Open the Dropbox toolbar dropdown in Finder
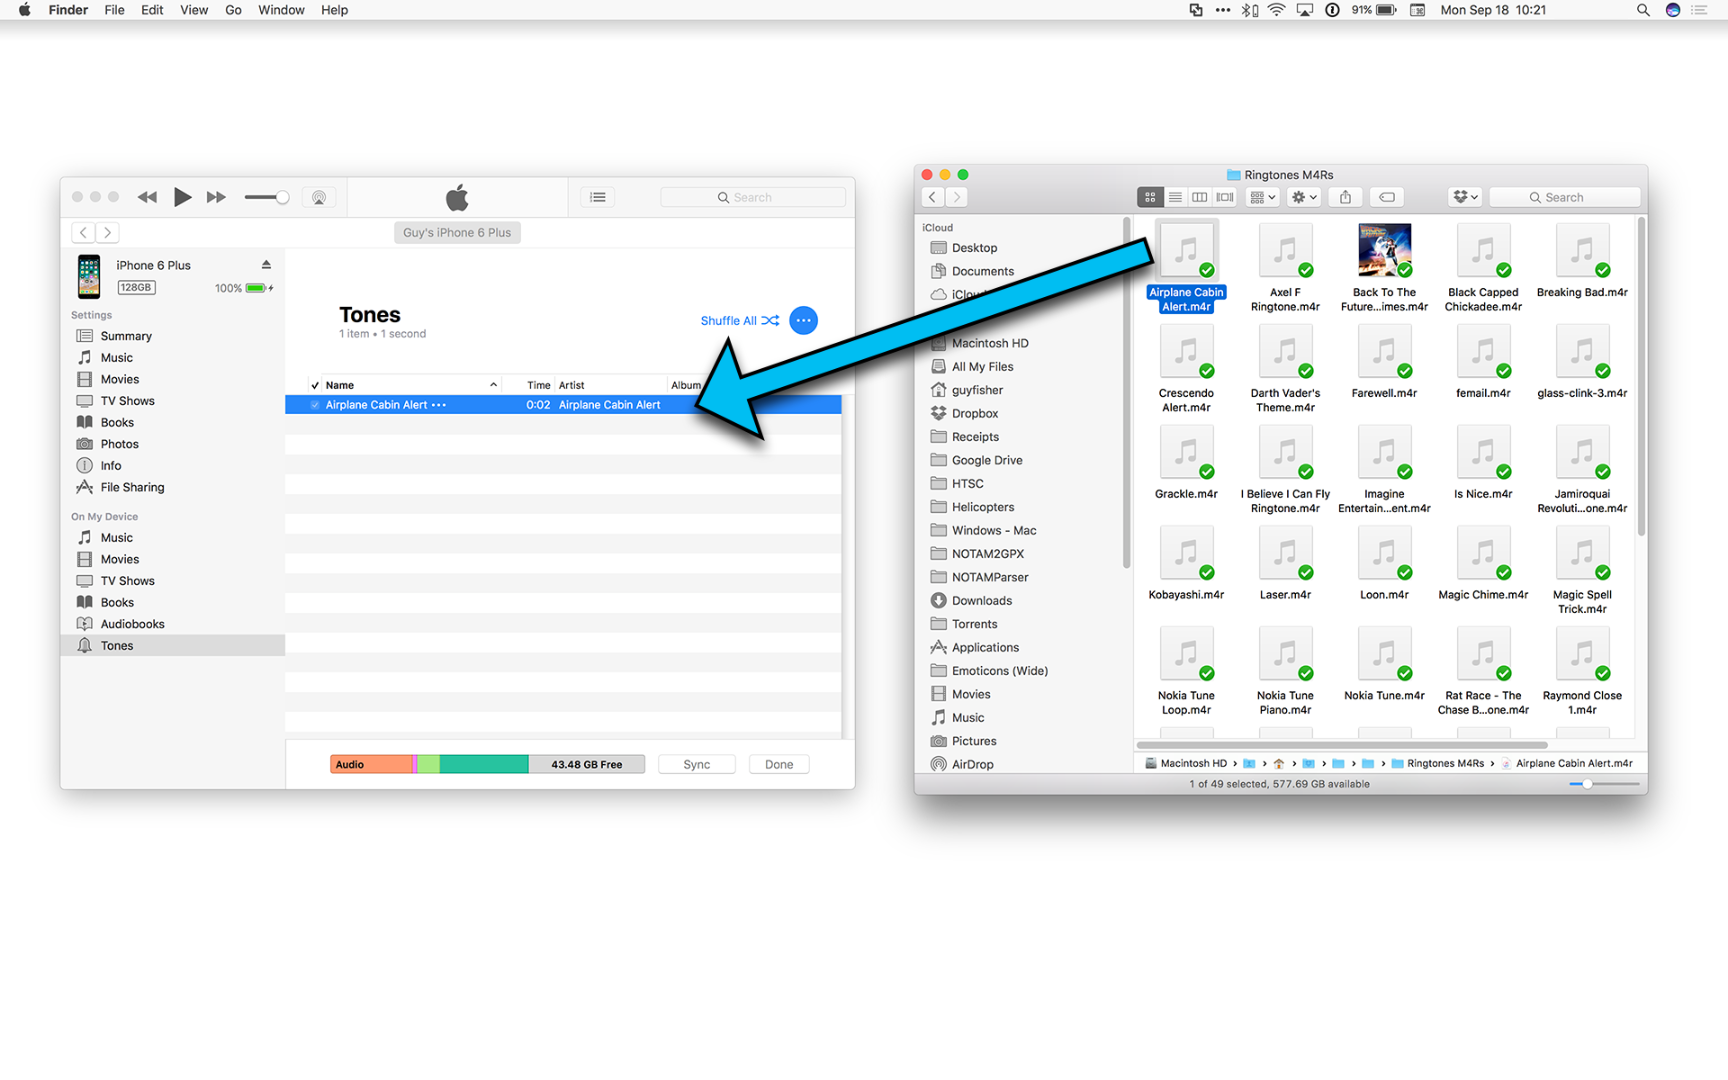 (x=1465, y=197)
